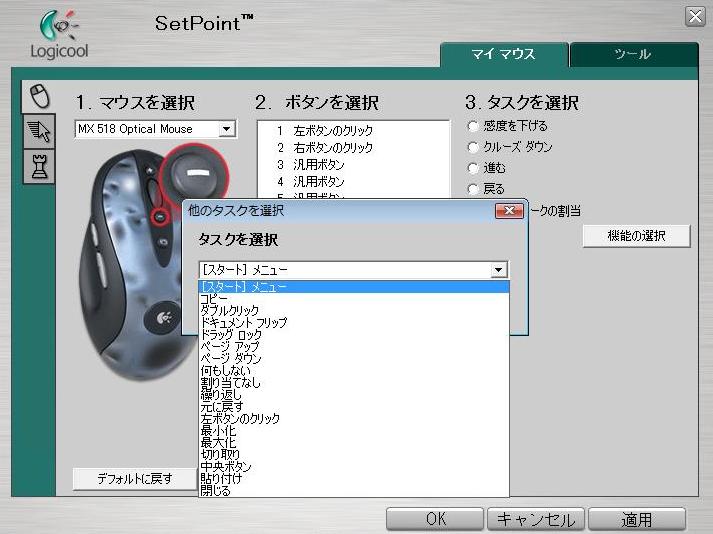Choose ドラッグ ロック from the list
713x534 pixels.
coord(354,334)
